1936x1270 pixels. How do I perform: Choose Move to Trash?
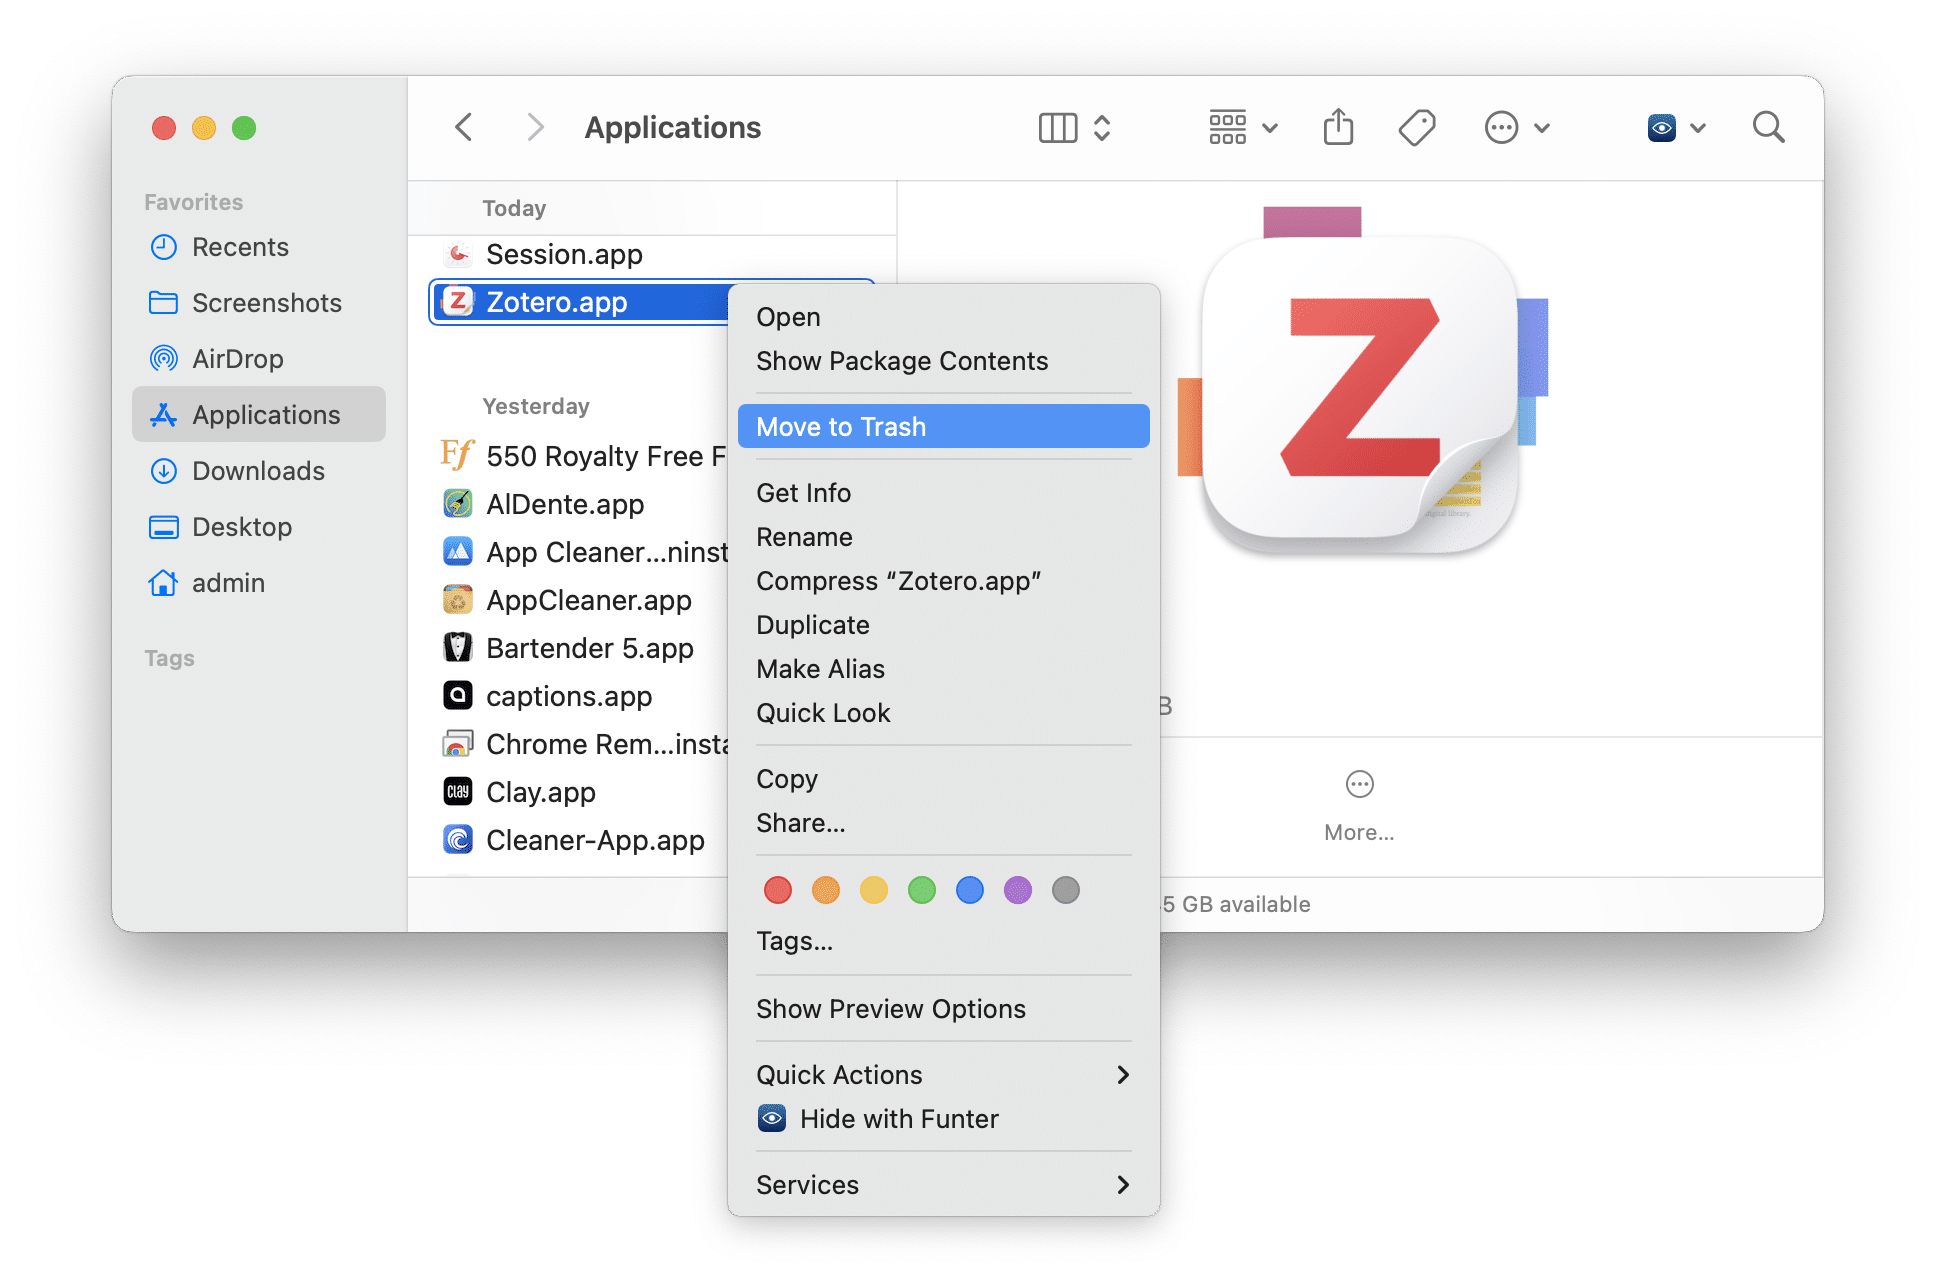tap(943, 427)
